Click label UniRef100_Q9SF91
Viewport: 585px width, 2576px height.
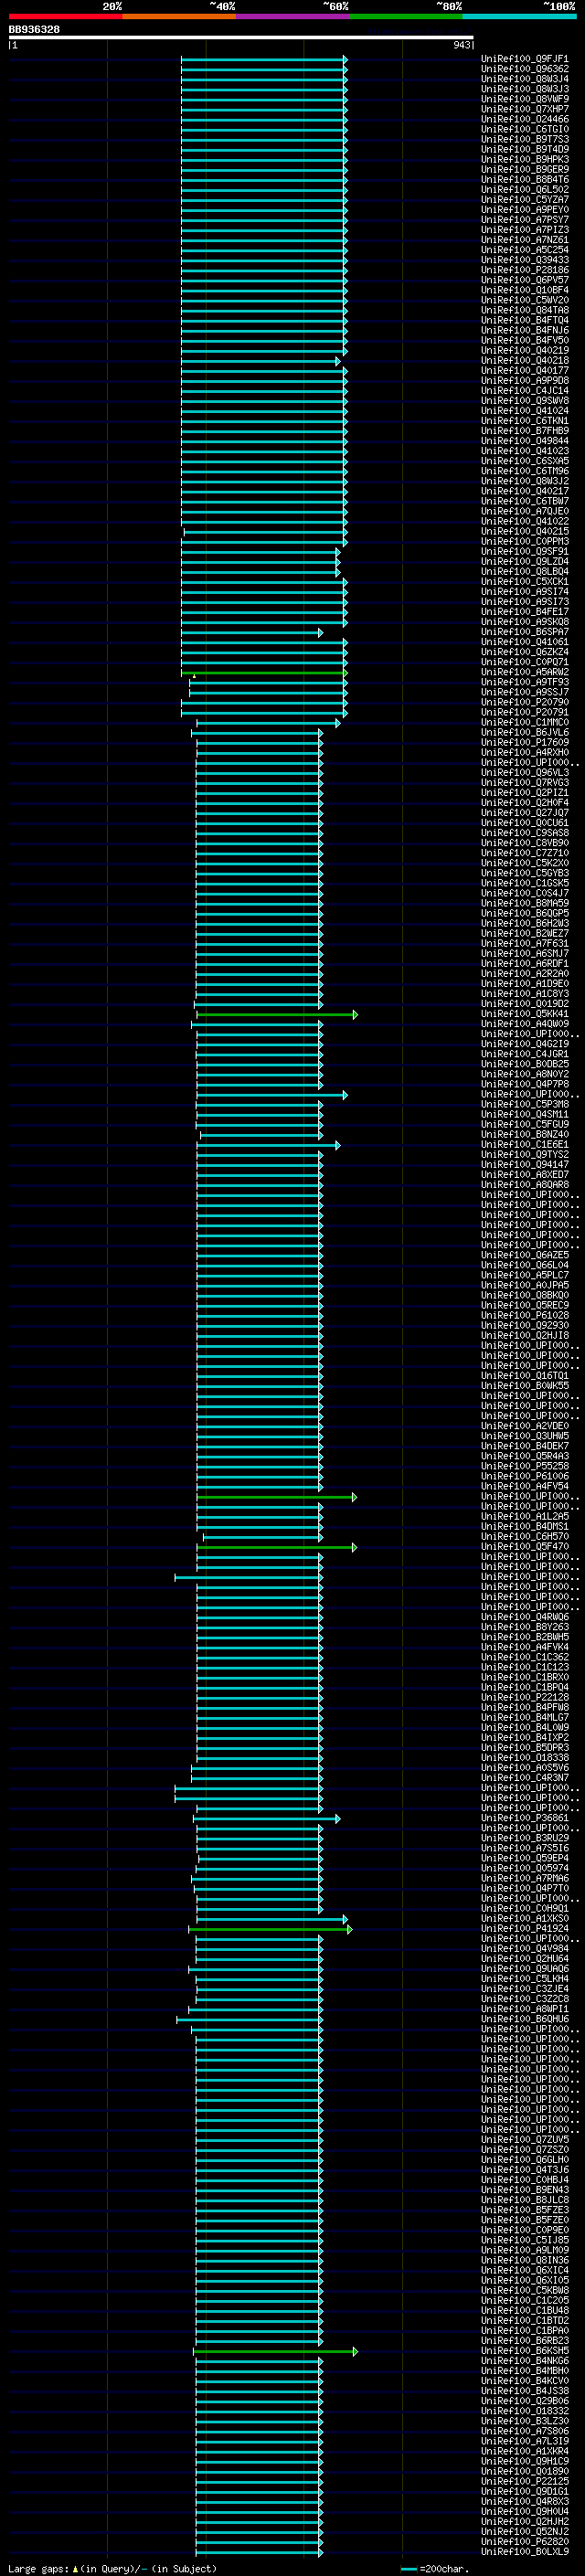(x=525, y=551)
